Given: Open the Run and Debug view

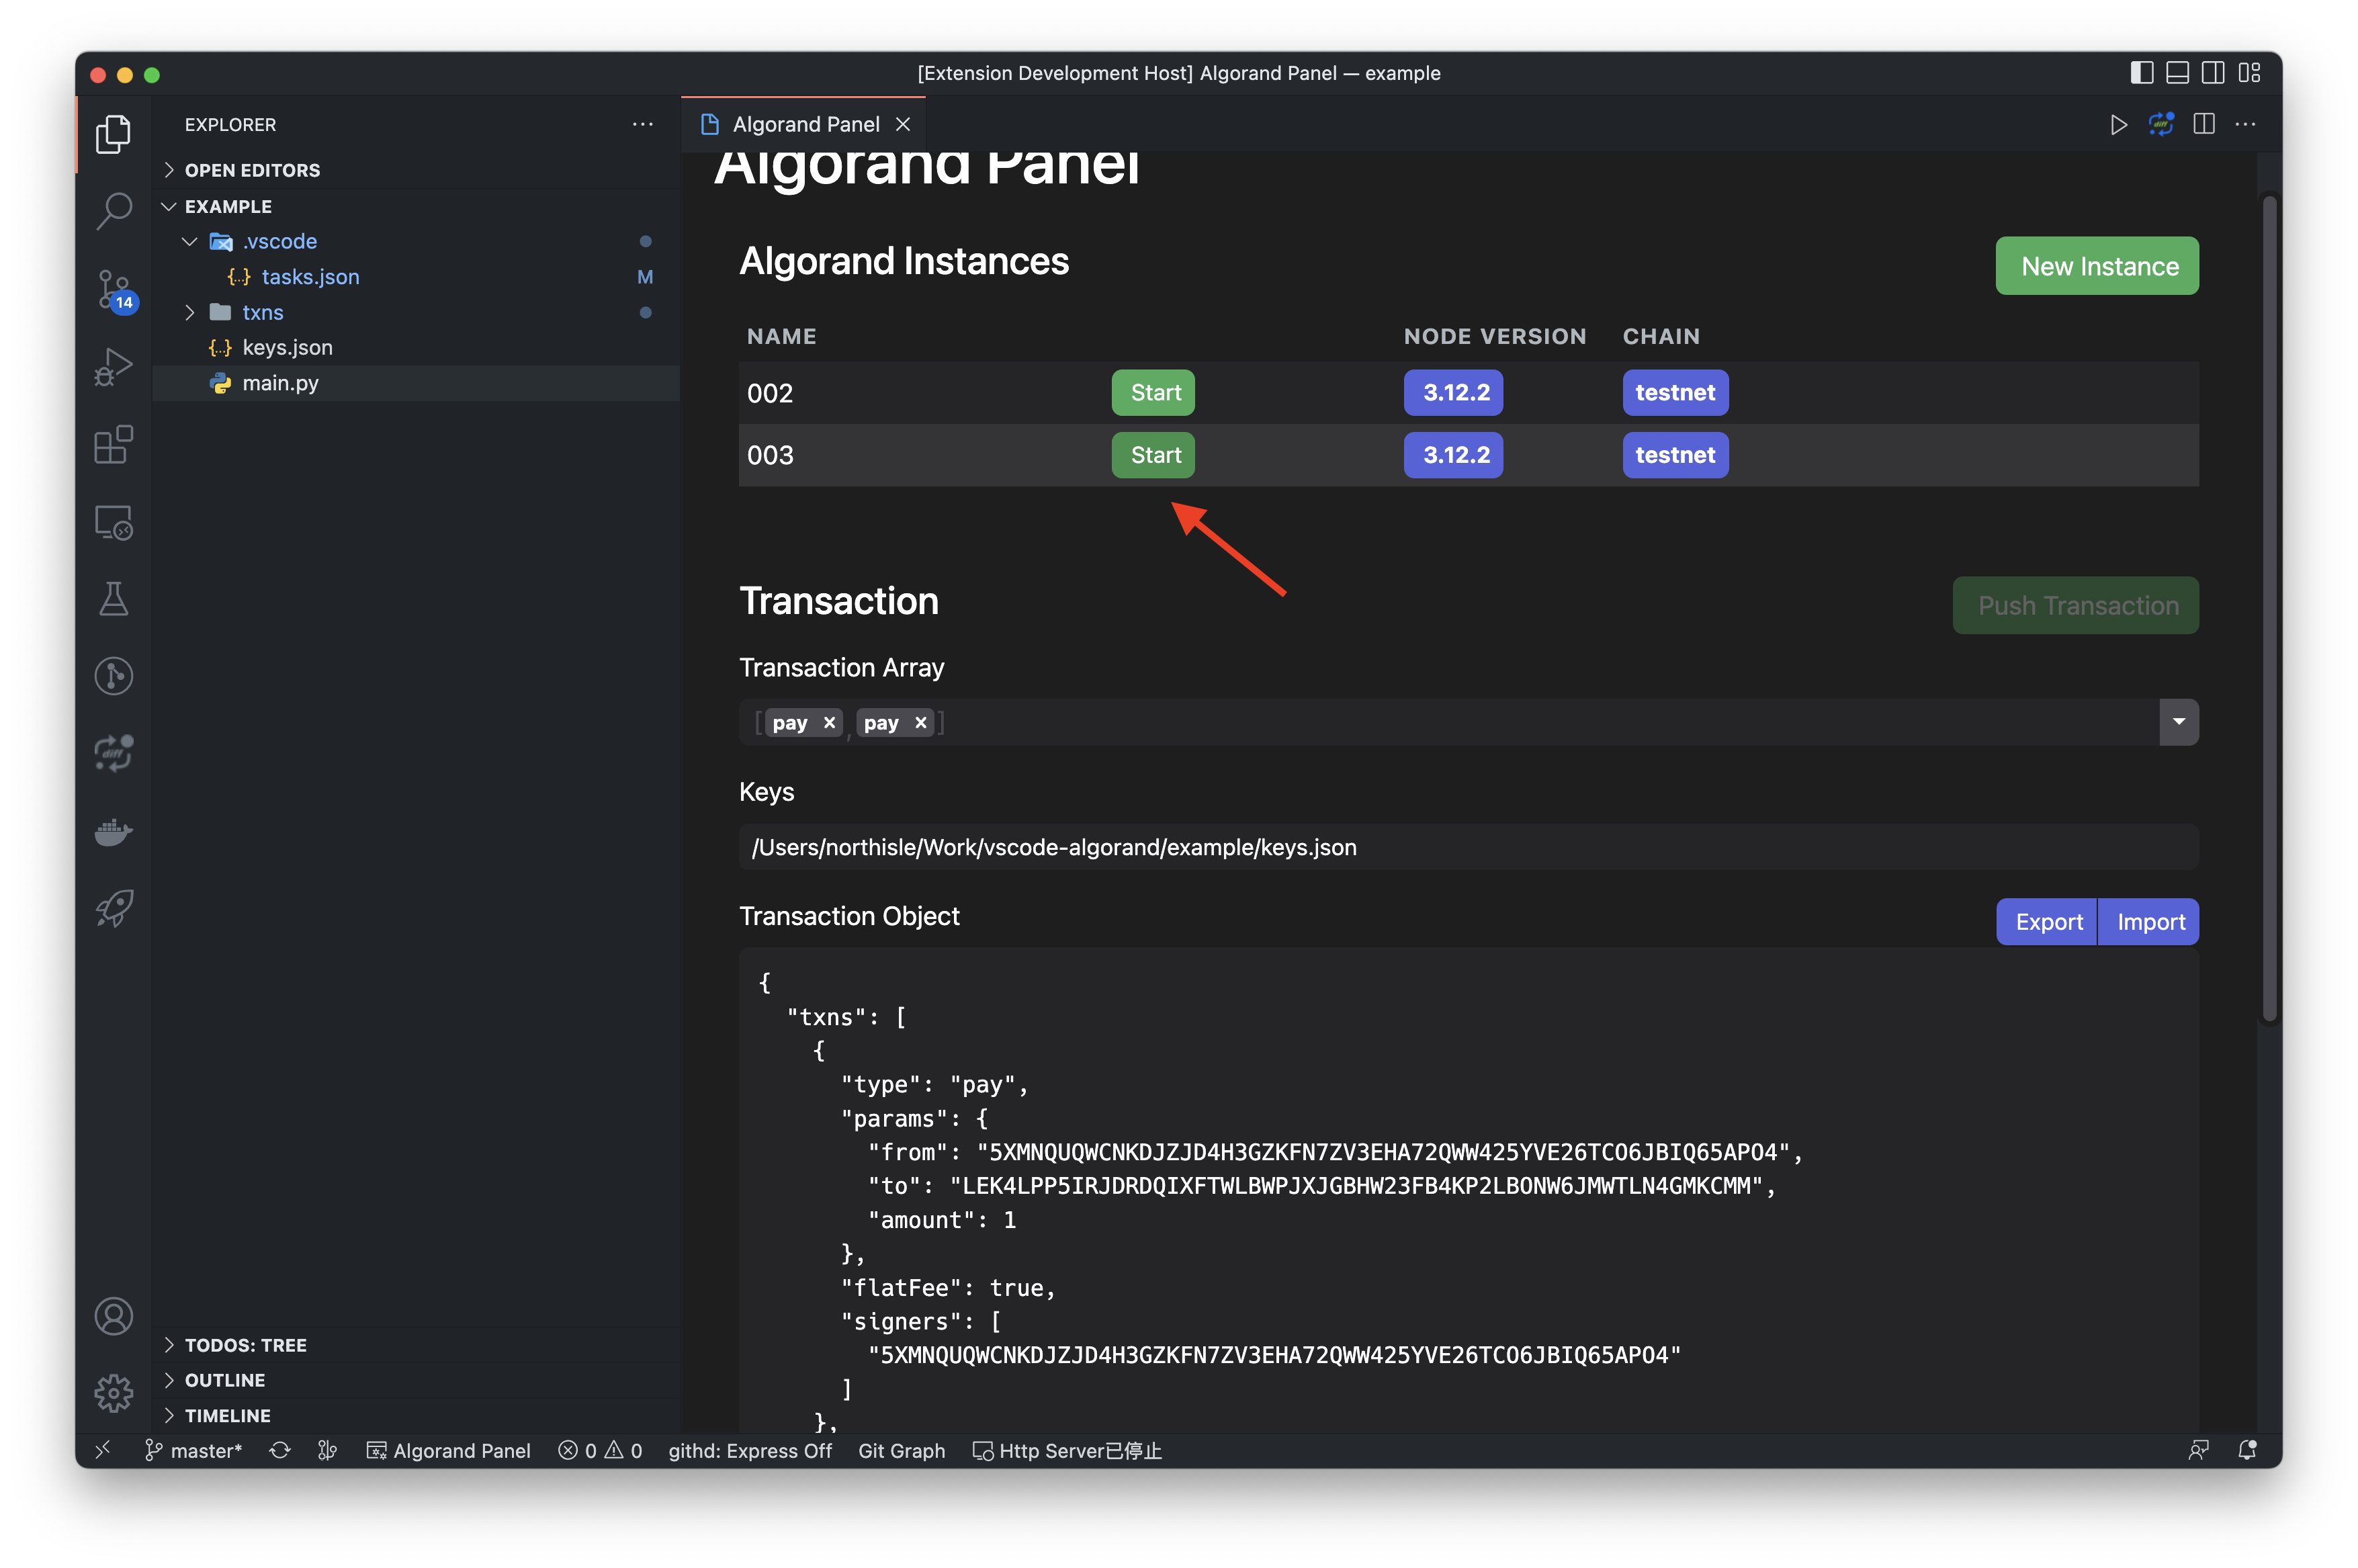Looking at the screenshot, I should point(114,366).
